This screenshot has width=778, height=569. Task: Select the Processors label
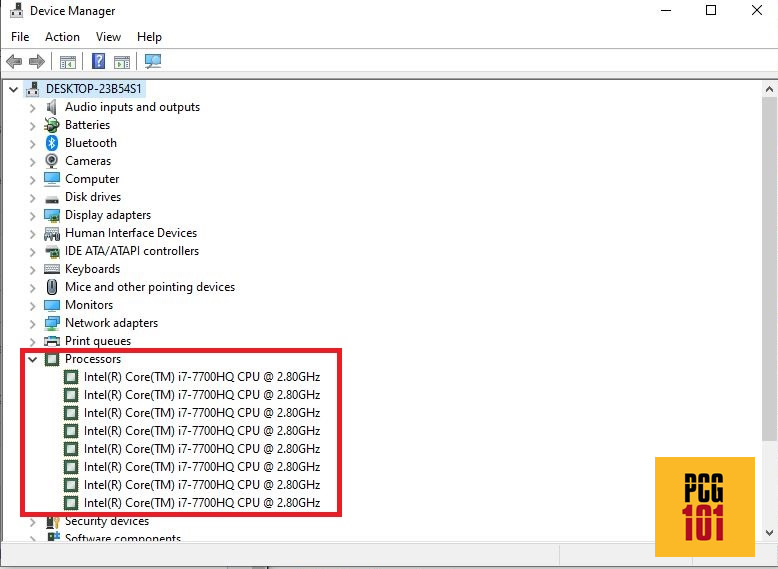coord(93,359)
